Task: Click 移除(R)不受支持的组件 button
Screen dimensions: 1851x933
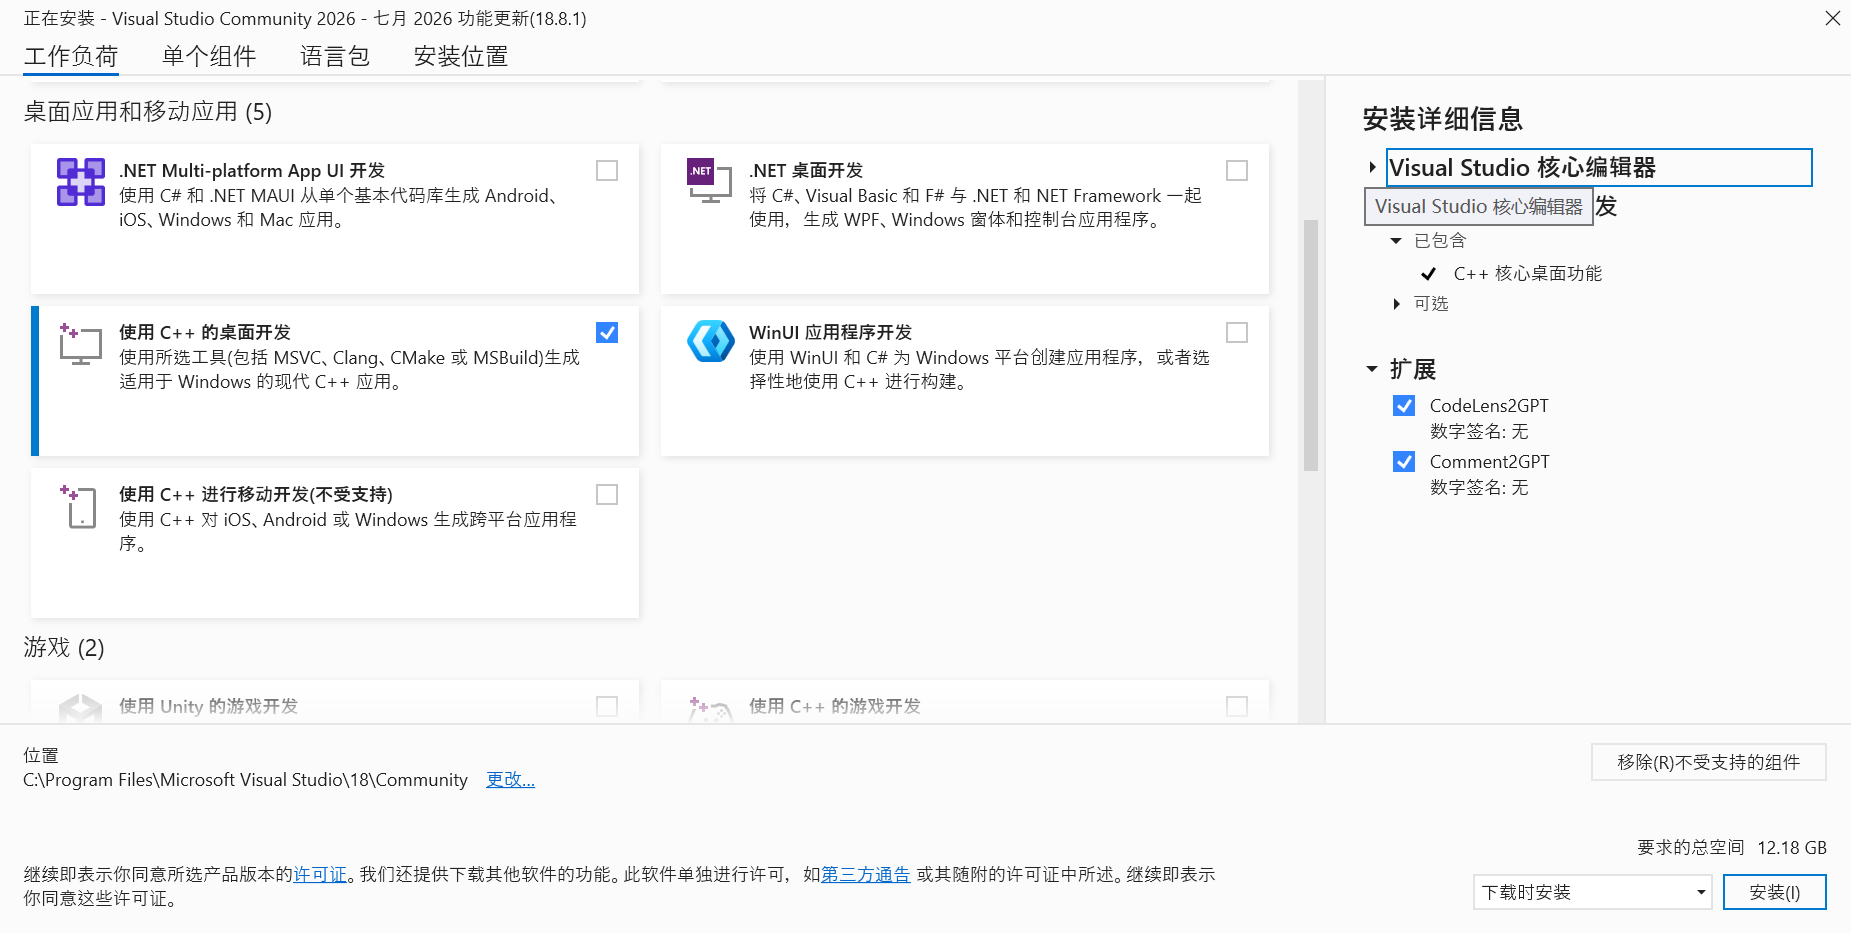Action: point(1708,762)
